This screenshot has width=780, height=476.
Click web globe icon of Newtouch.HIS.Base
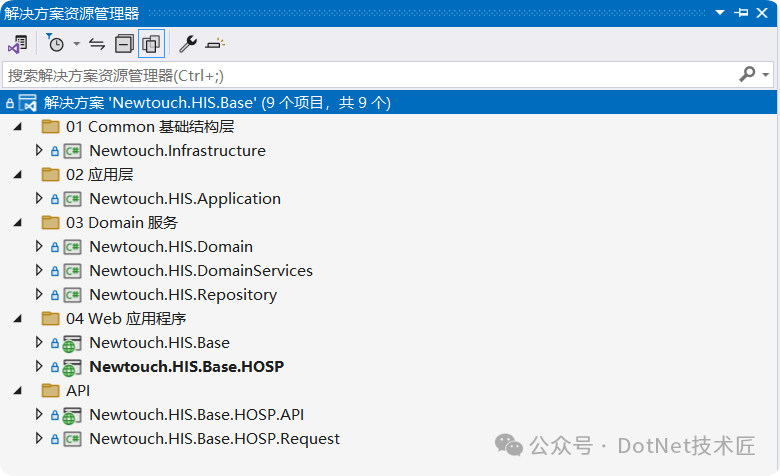coord(72,344)
